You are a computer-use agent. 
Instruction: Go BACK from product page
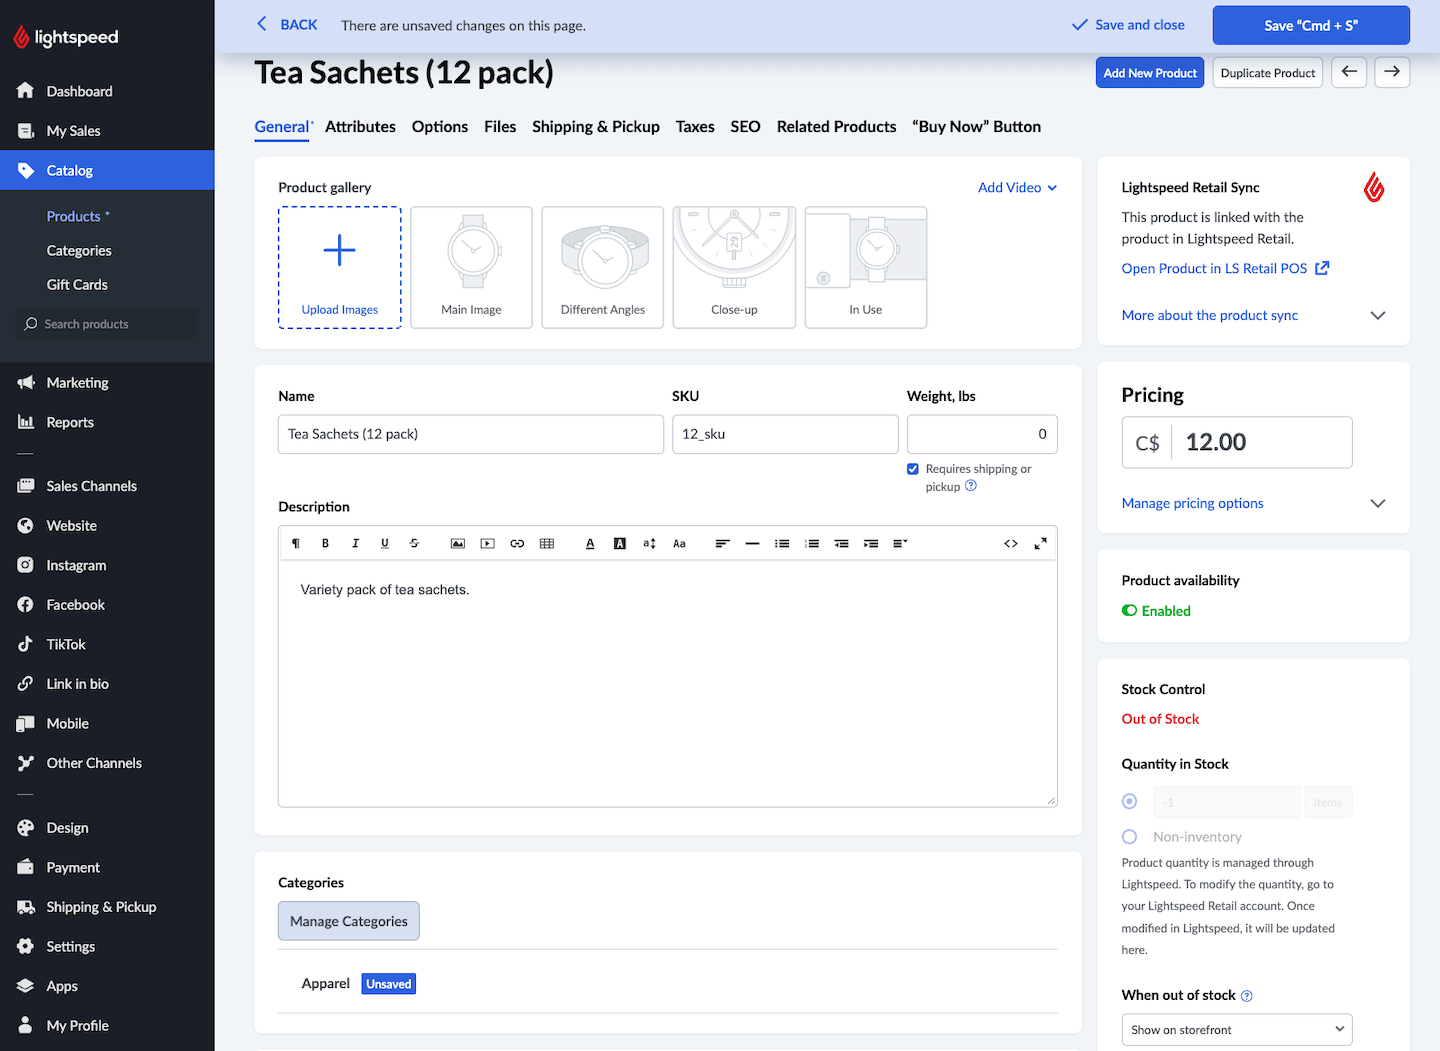[287, 25]
